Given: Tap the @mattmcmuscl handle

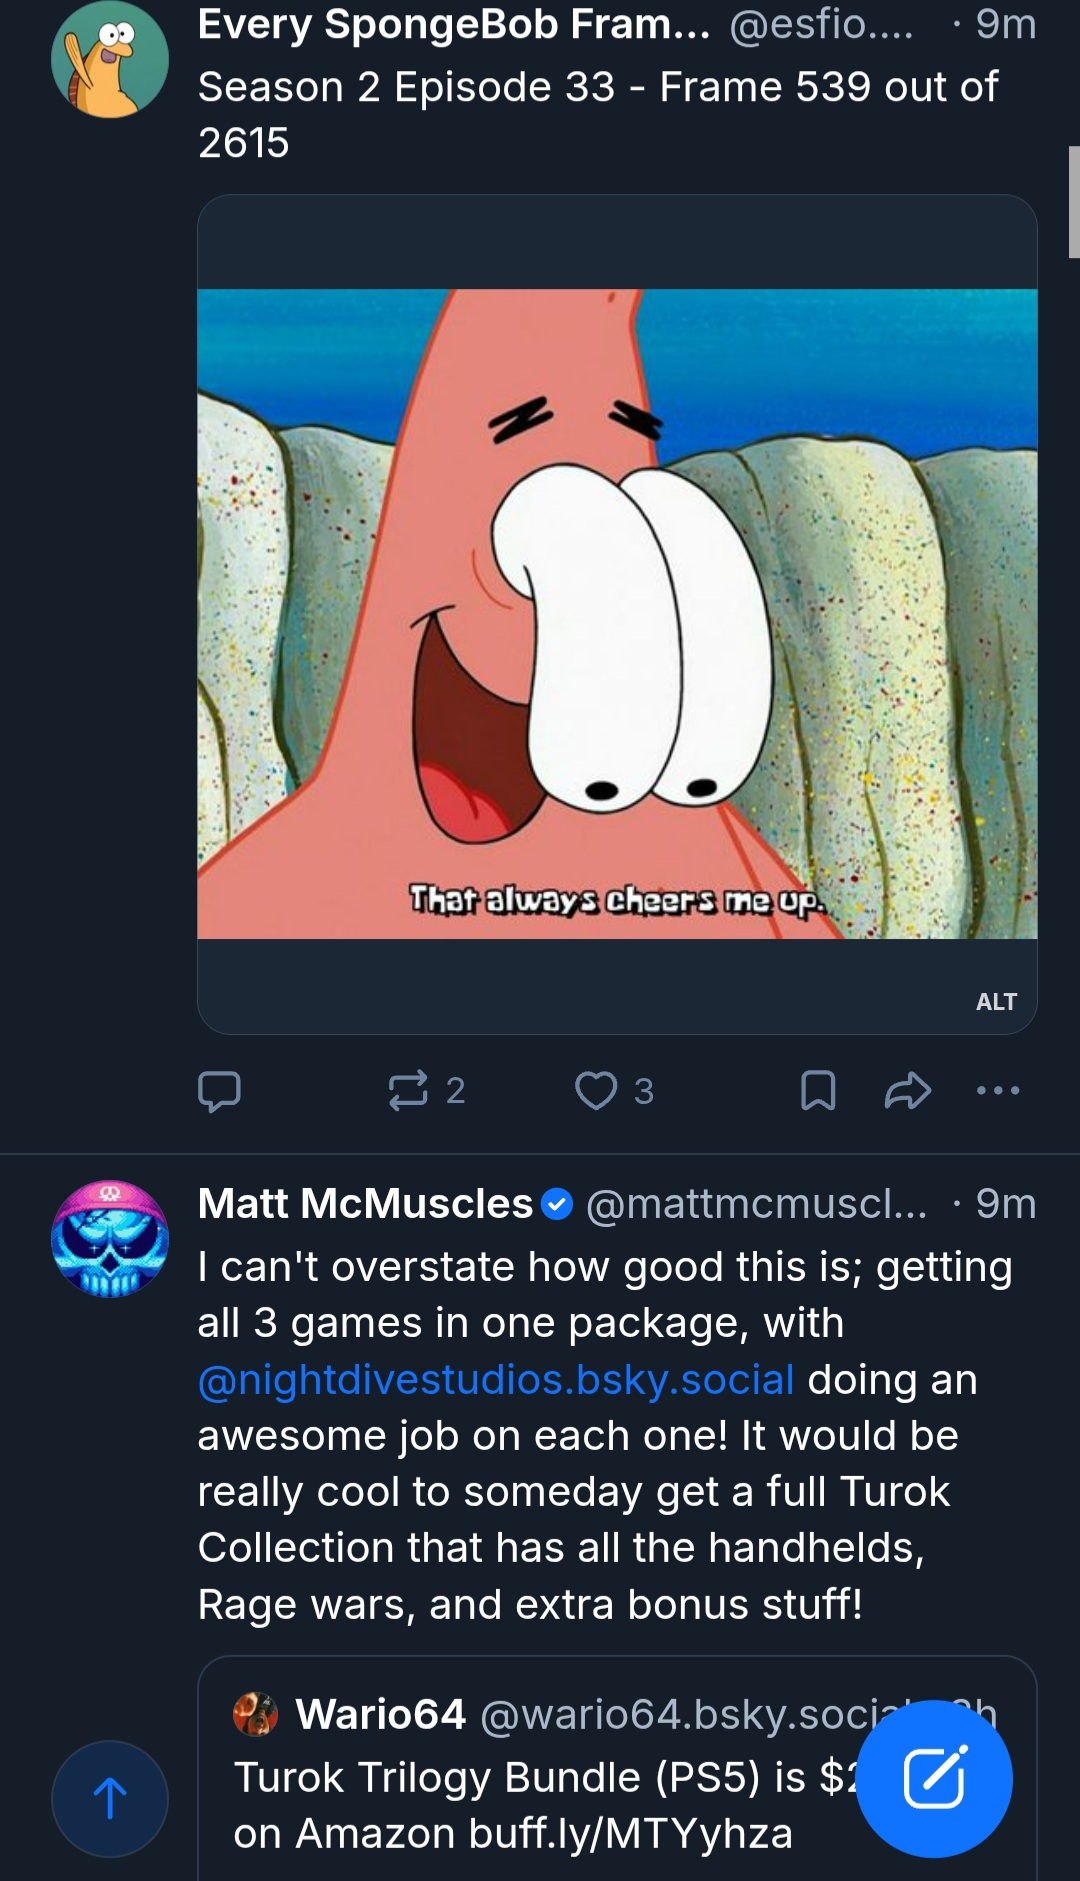Looking at the screenshot, I should pos(756,1204).
